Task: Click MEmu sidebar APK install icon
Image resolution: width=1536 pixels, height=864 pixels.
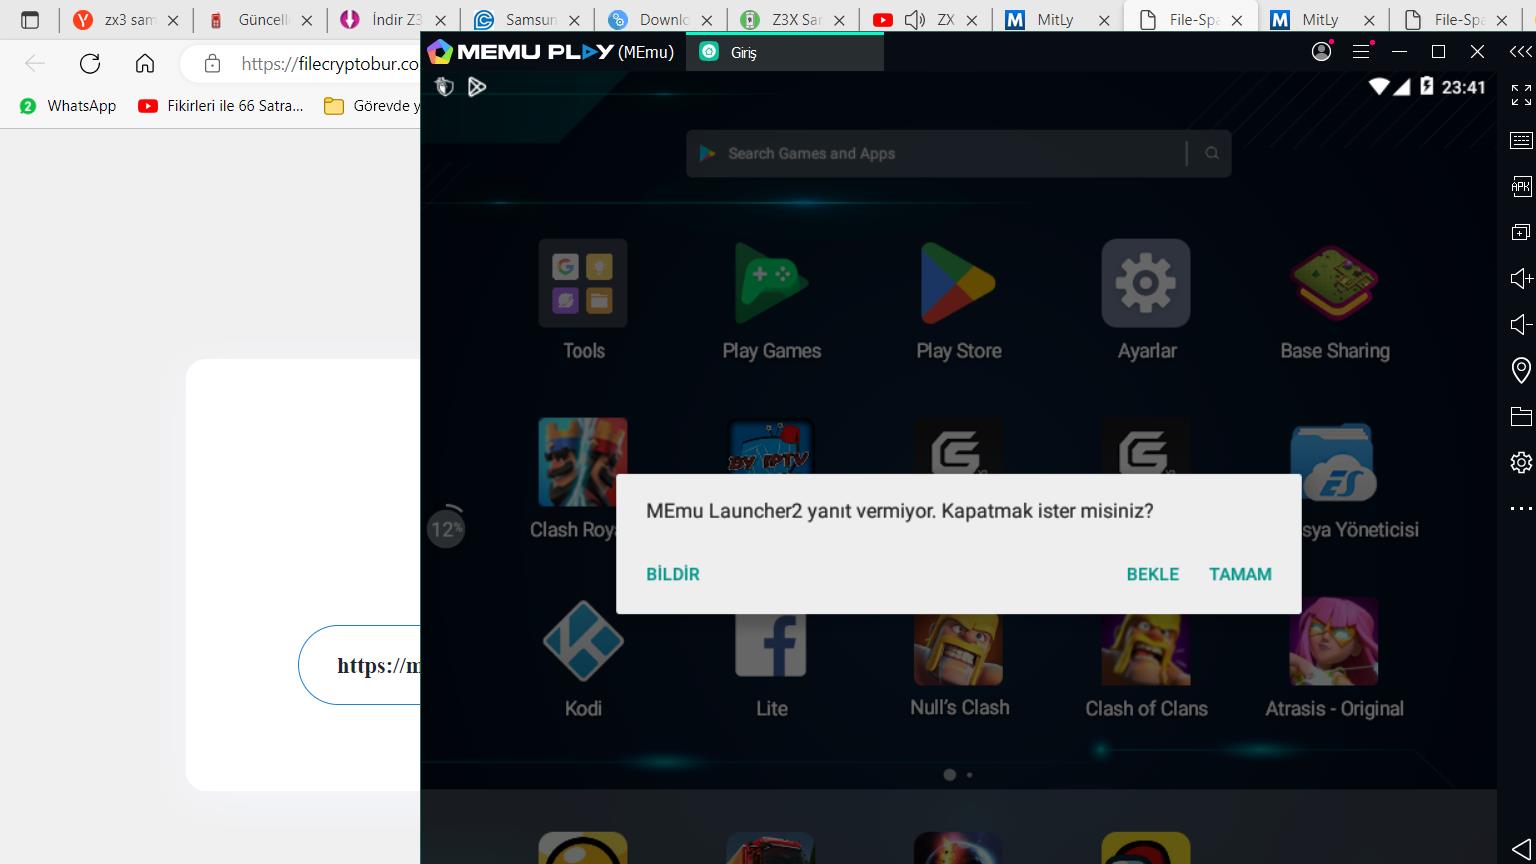Action: [x=1521, y=186]
